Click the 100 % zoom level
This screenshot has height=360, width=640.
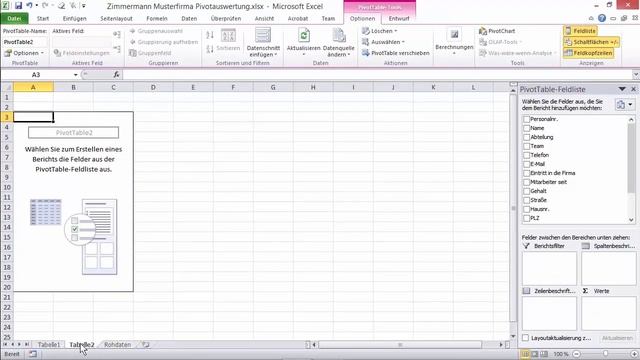coord(561,354)
